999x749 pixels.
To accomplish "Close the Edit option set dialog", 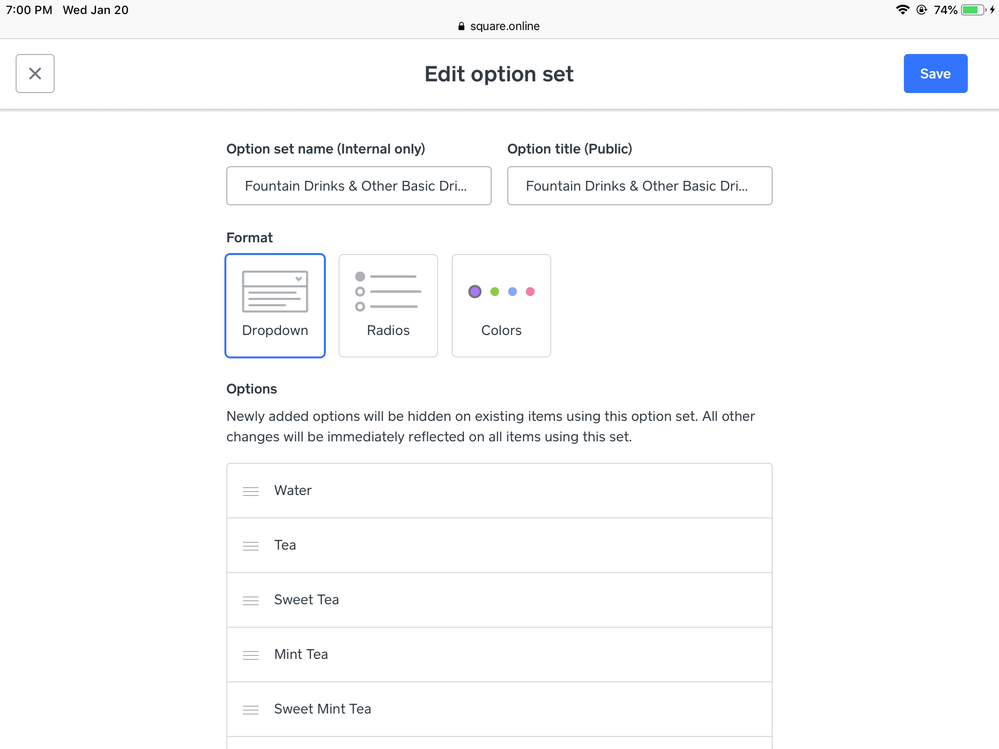I will tap(35, 74).
